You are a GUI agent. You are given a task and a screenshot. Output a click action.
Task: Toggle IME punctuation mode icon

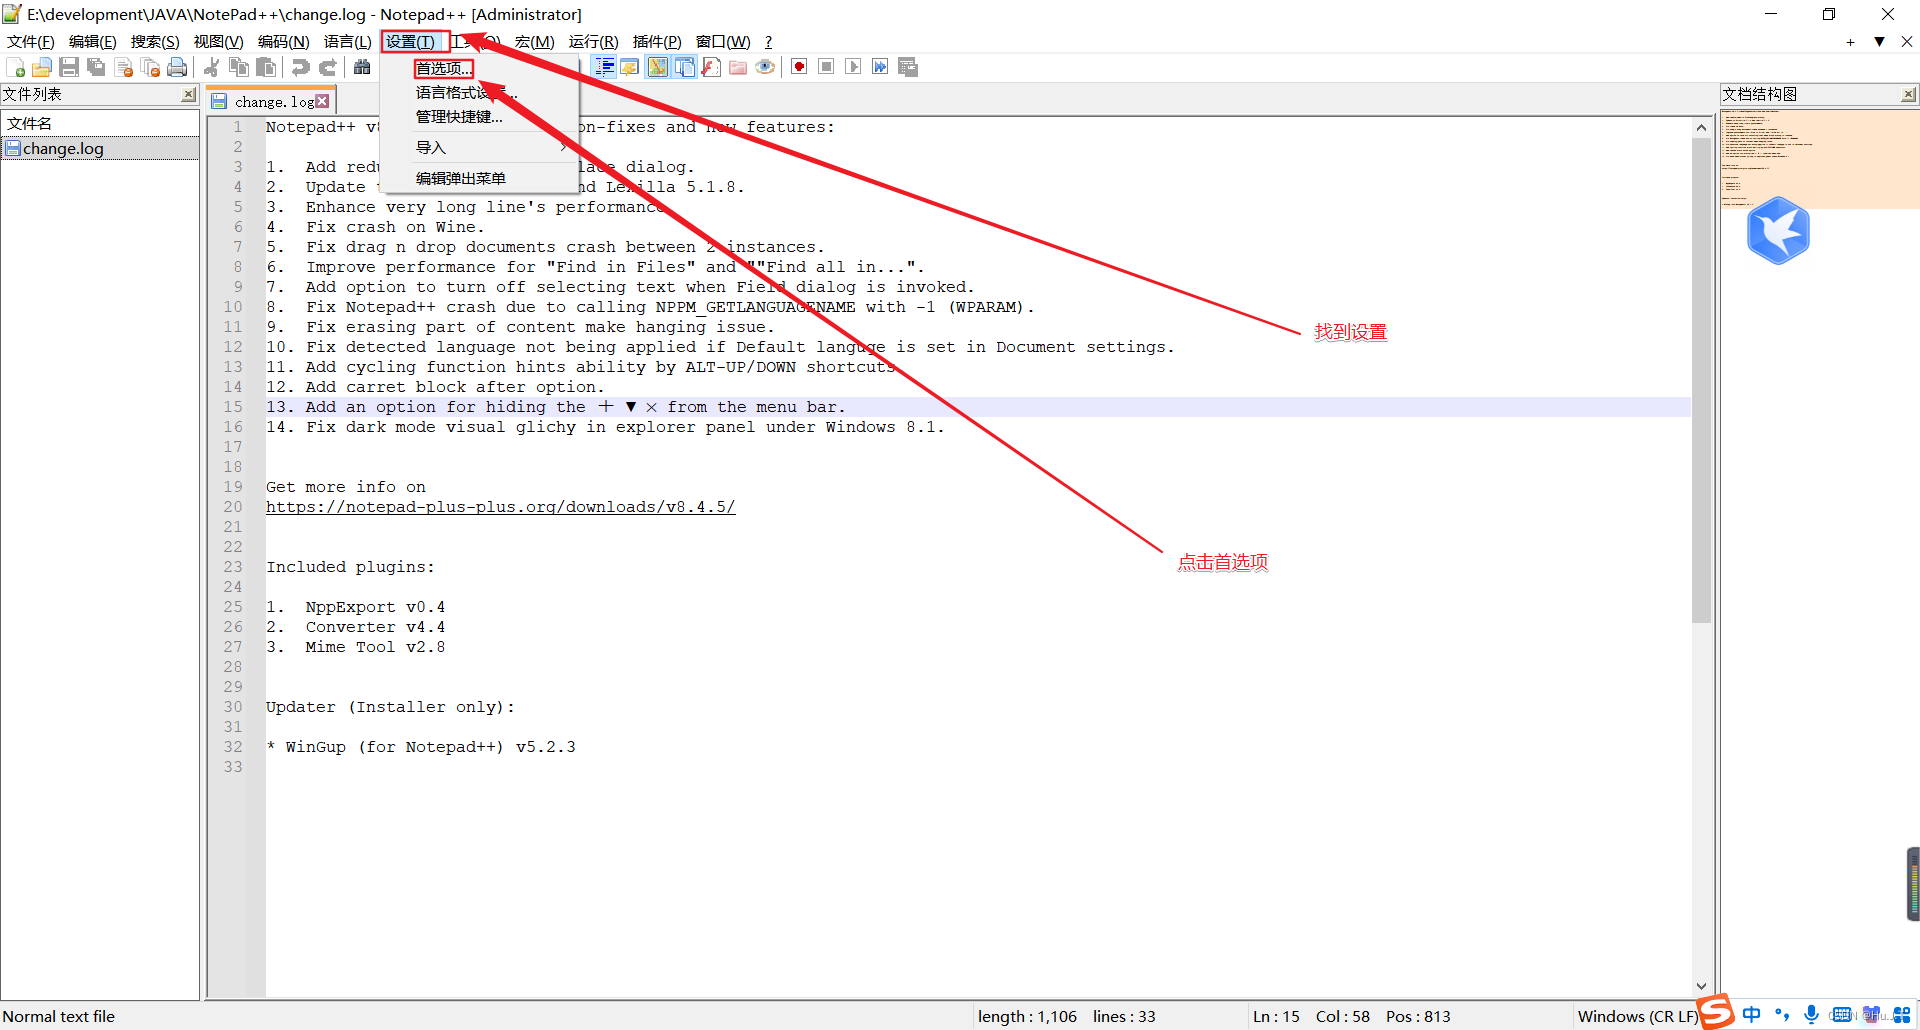click(x=1782, y=1015)
